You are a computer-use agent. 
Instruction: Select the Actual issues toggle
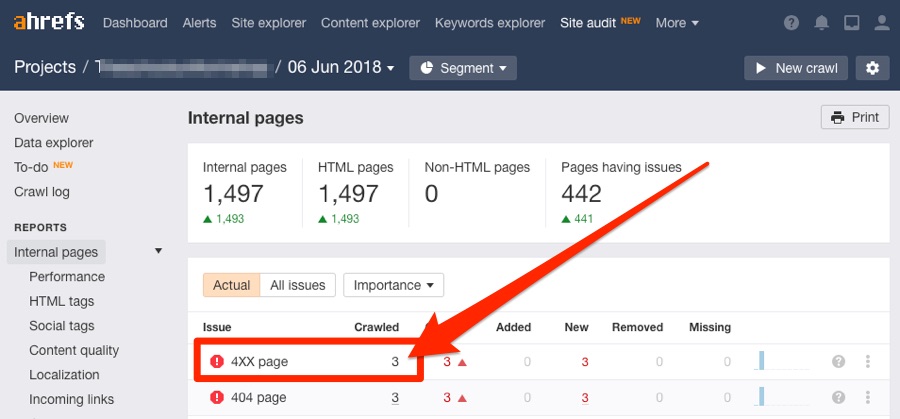point(232,285)
